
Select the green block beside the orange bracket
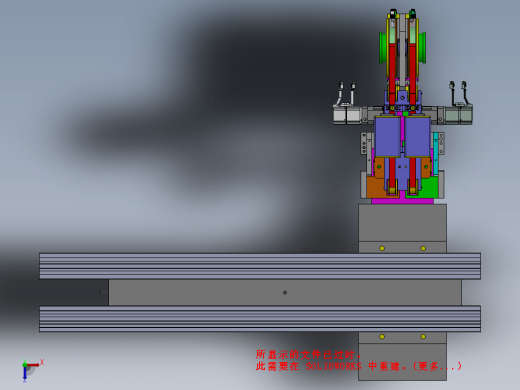pyautogui.click(x=430, y=189)
